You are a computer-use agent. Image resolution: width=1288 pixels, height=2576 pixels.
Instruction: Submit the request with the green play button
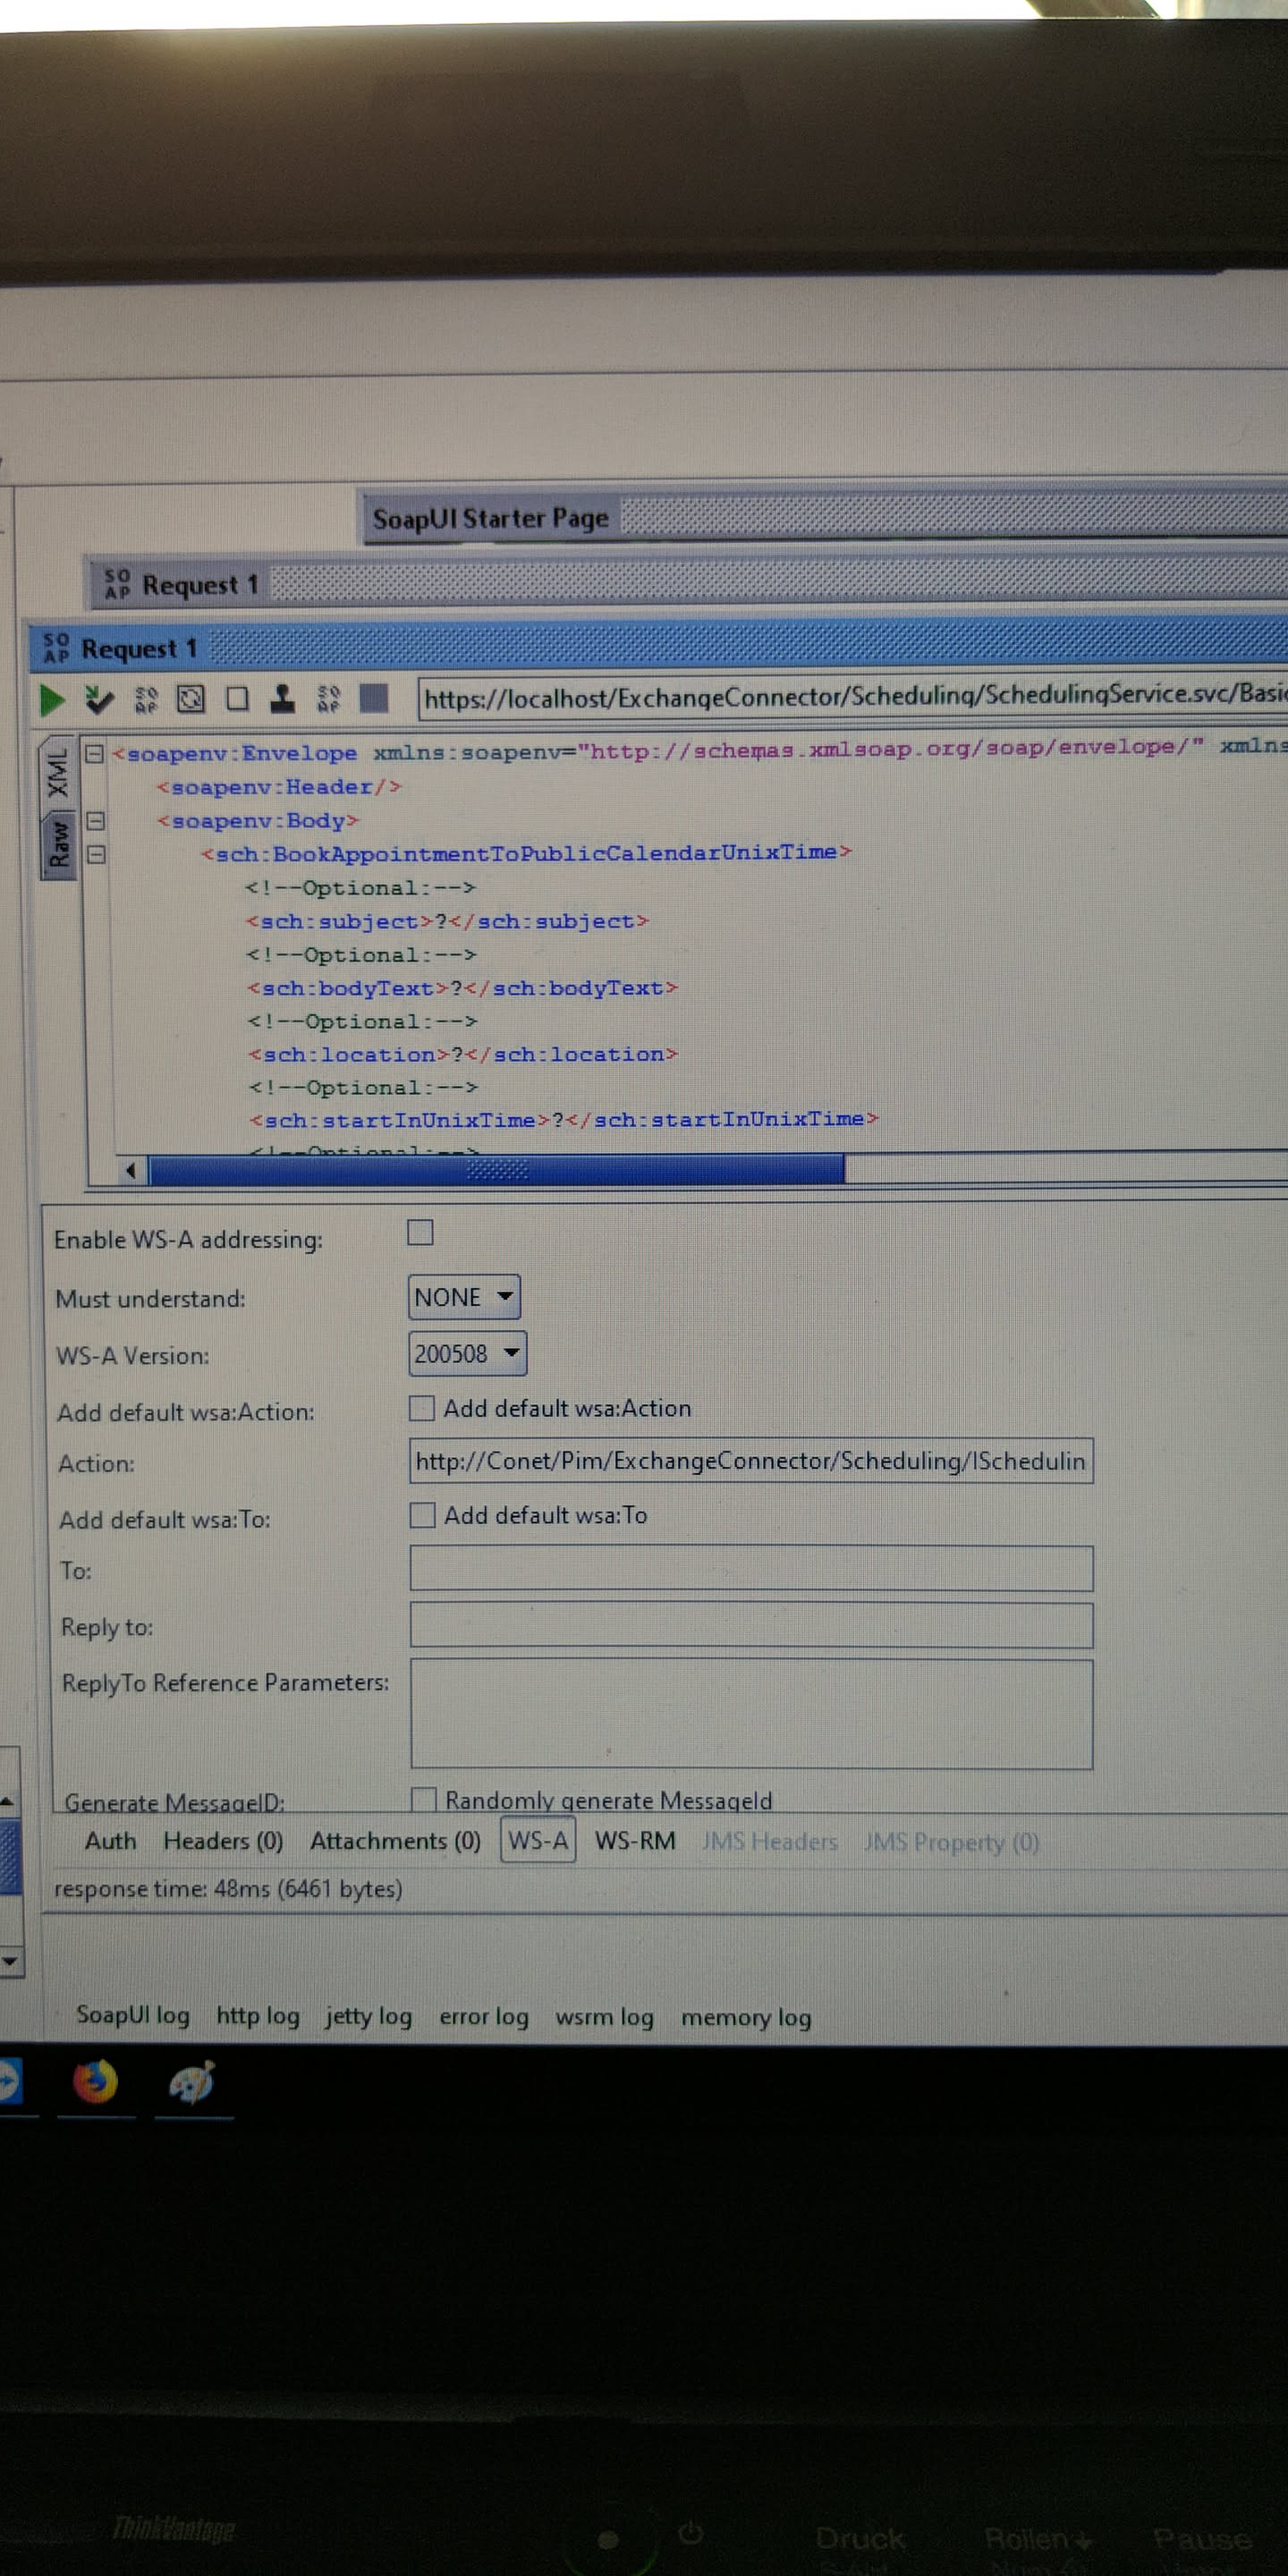coord(51,699)
